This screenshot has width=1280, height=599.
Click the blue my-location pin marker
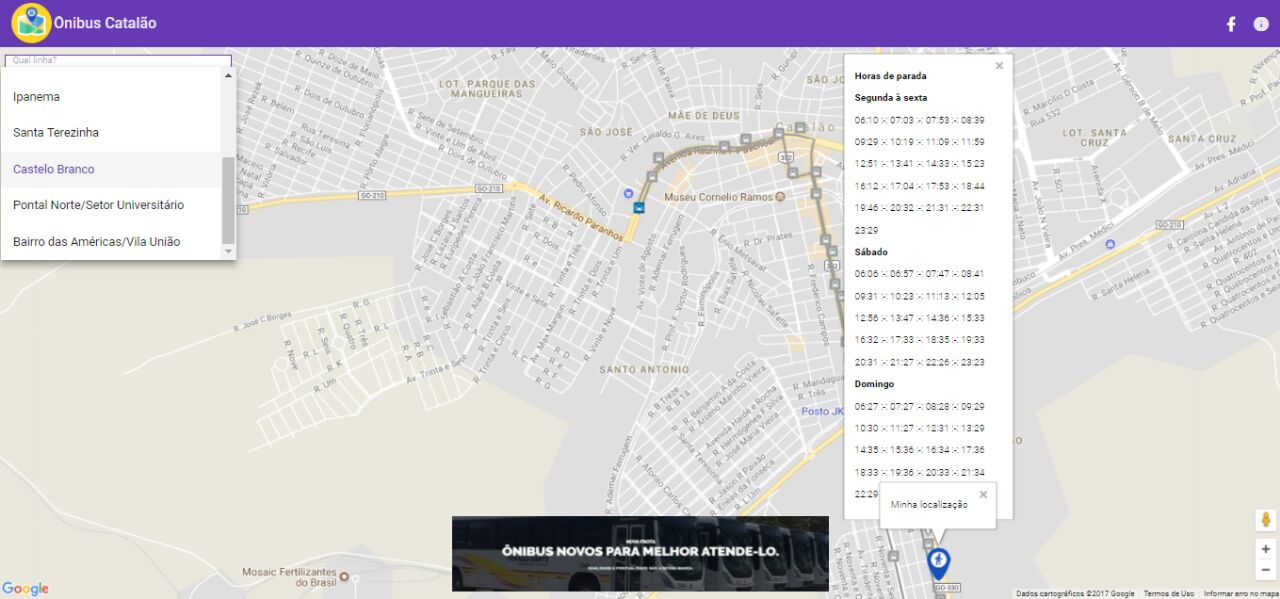(x=938, y=563)
